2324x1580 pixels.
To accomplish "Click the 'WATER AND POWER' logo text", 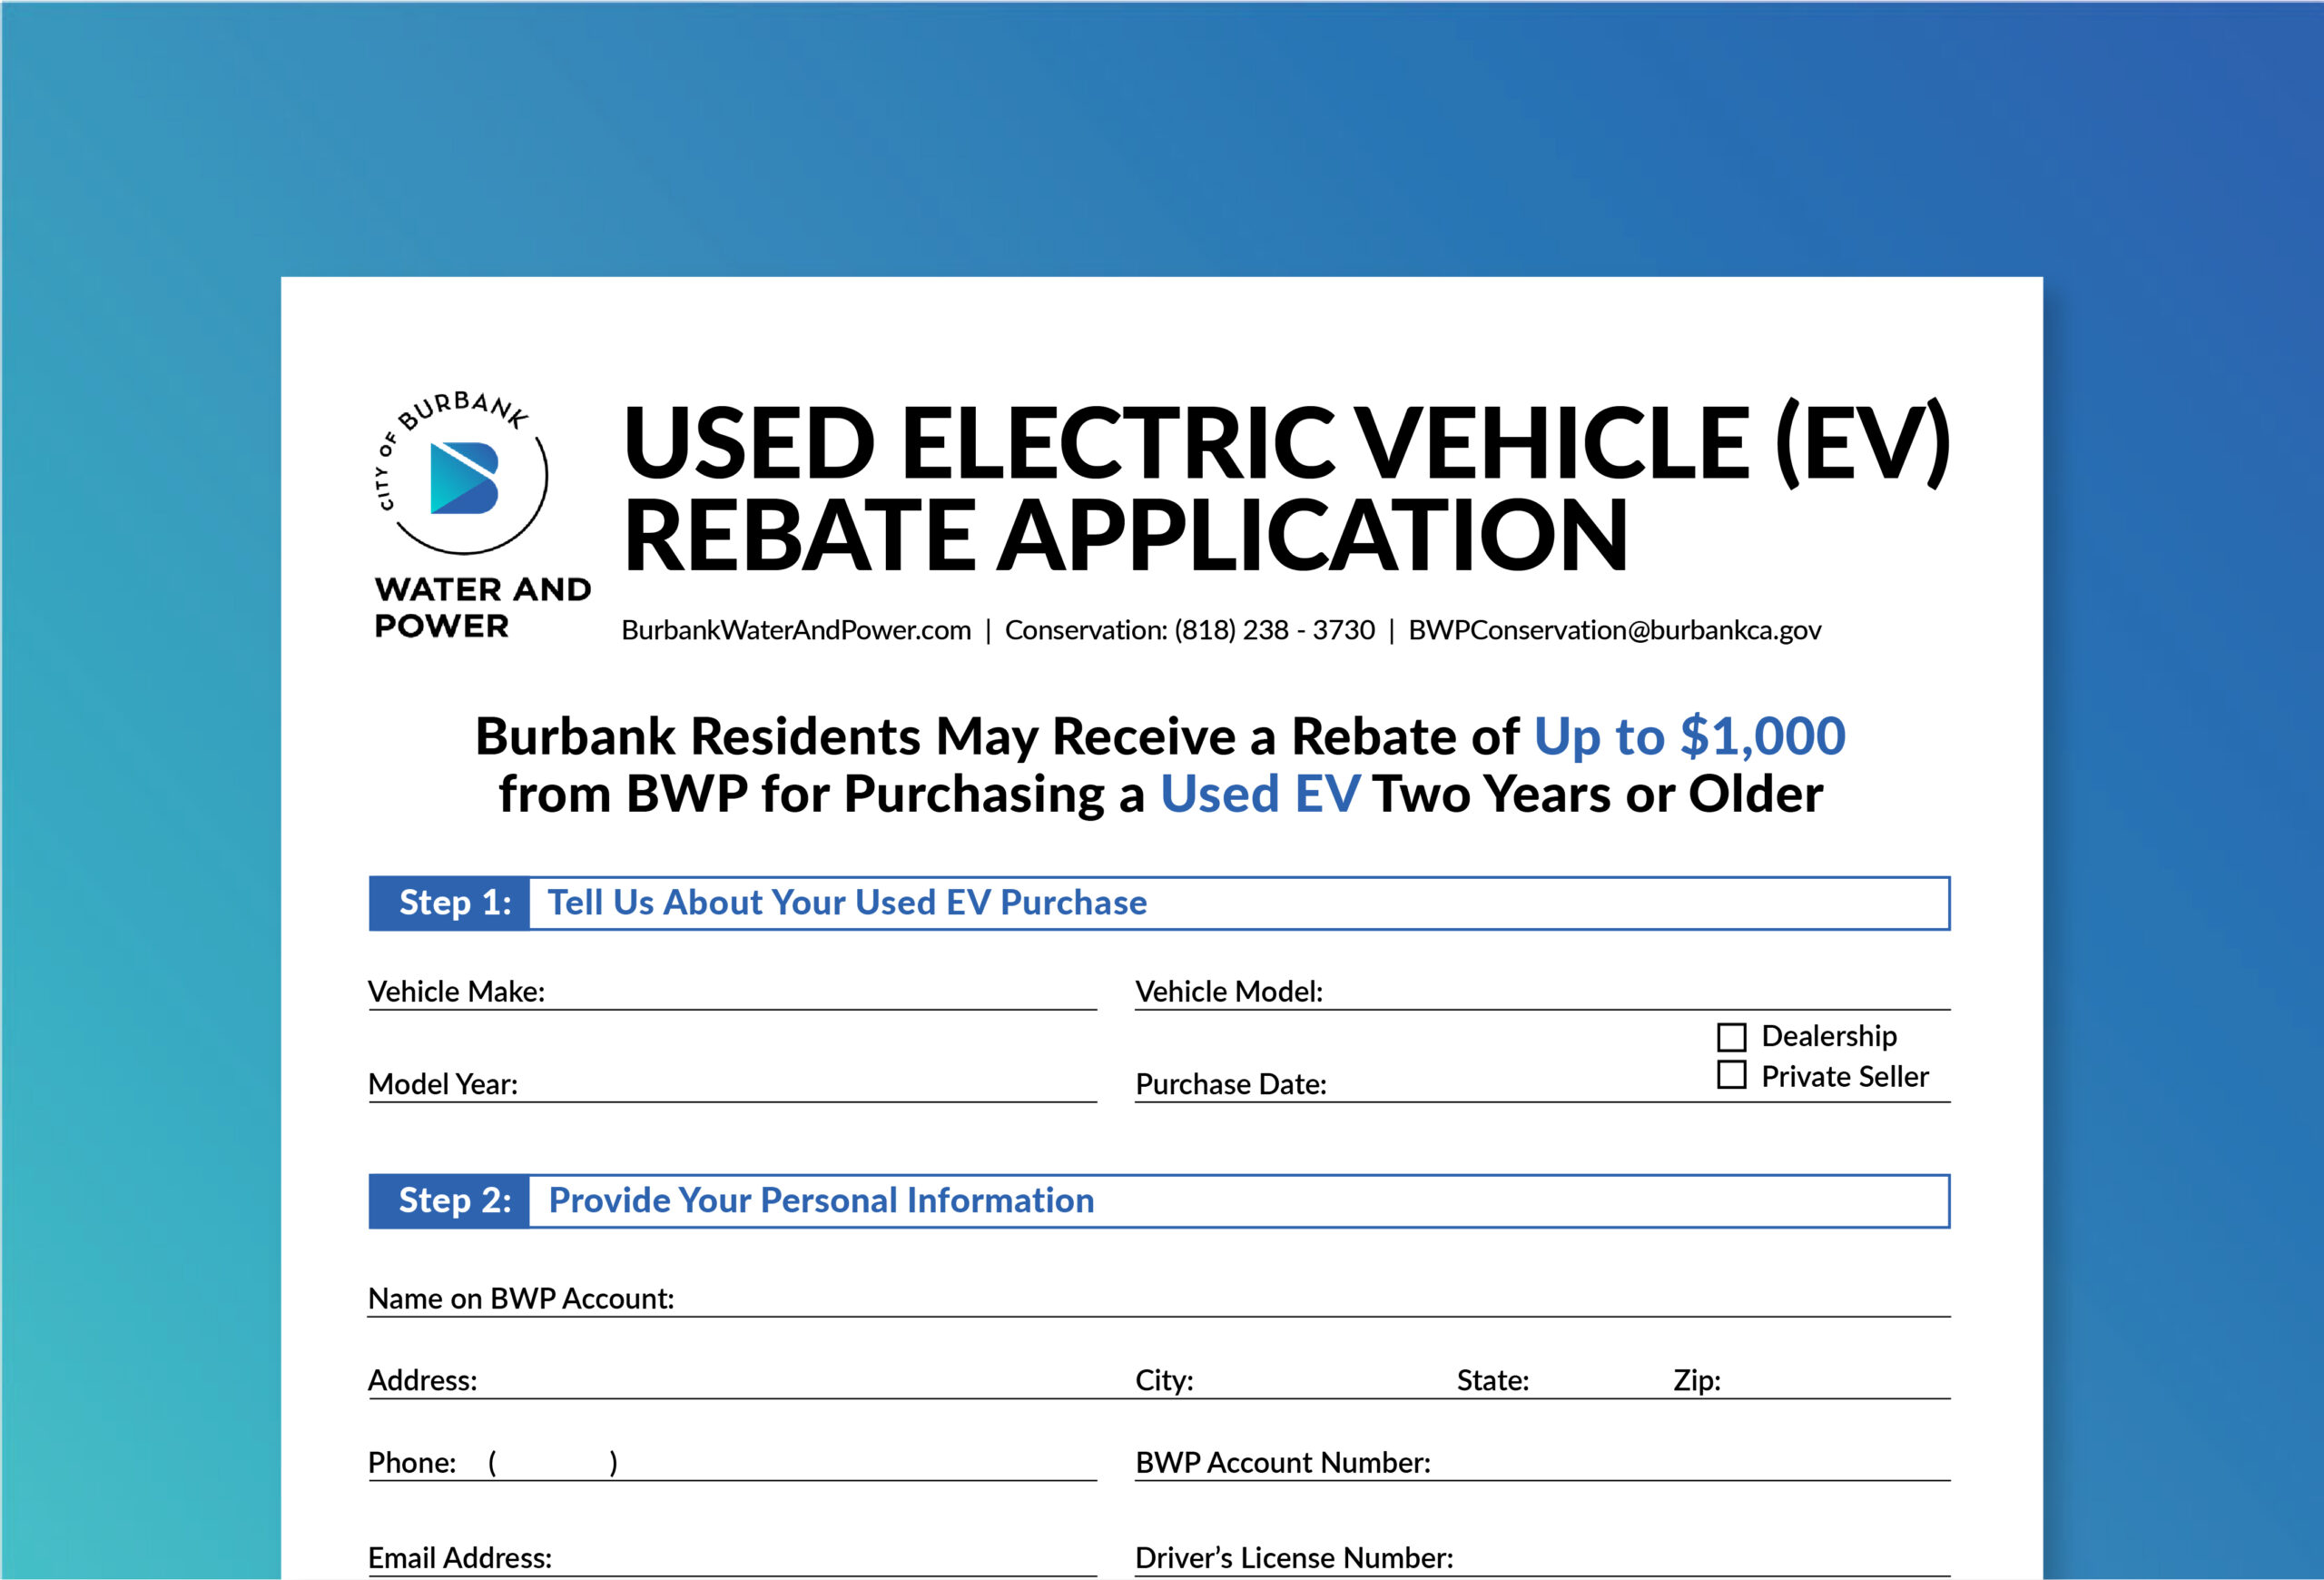I will click(482, 607).
